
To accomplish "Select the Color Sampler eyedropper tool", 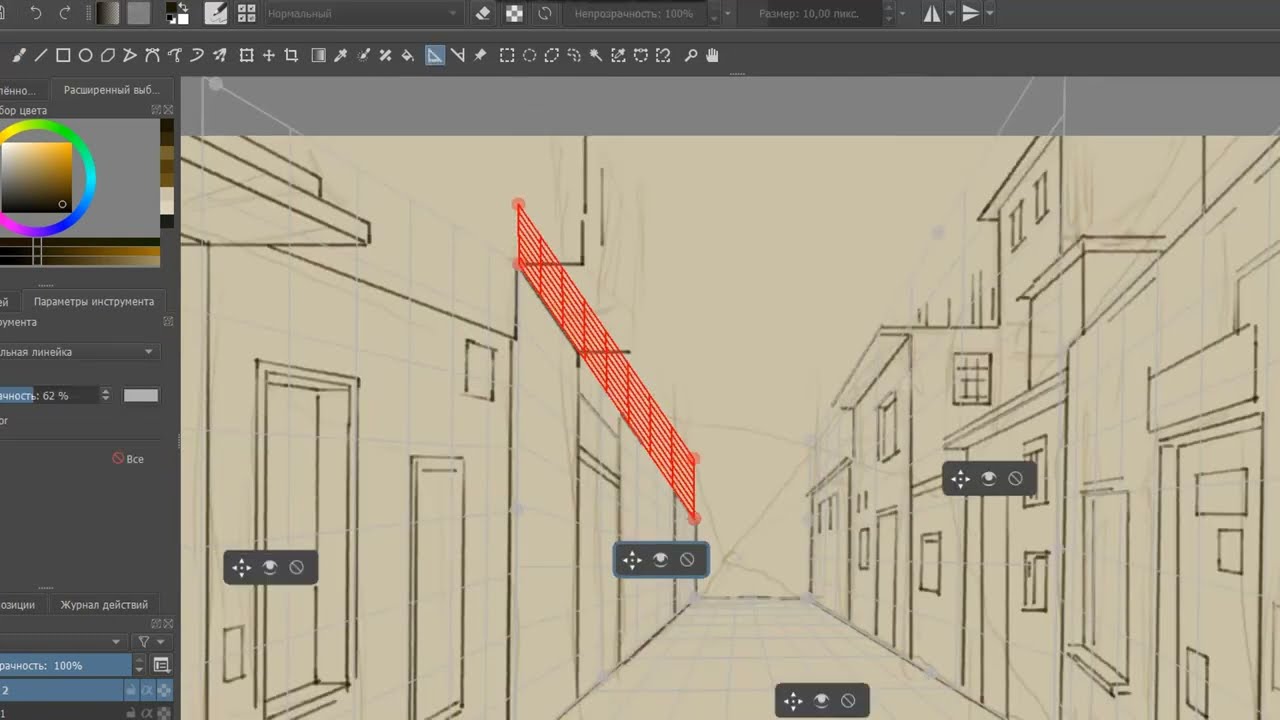I will tap(340, 56).
